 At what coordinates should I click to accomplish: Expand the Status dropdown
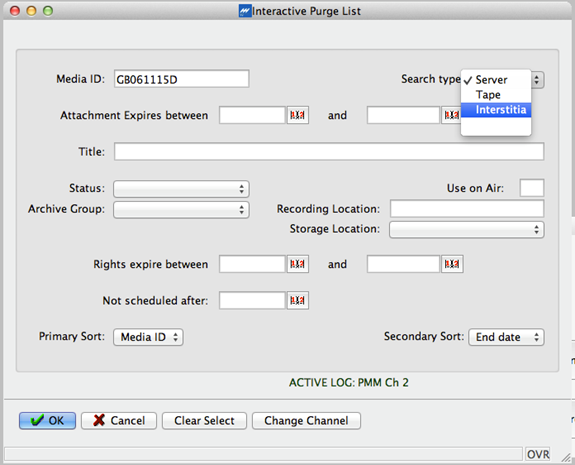tap(181, 189)
